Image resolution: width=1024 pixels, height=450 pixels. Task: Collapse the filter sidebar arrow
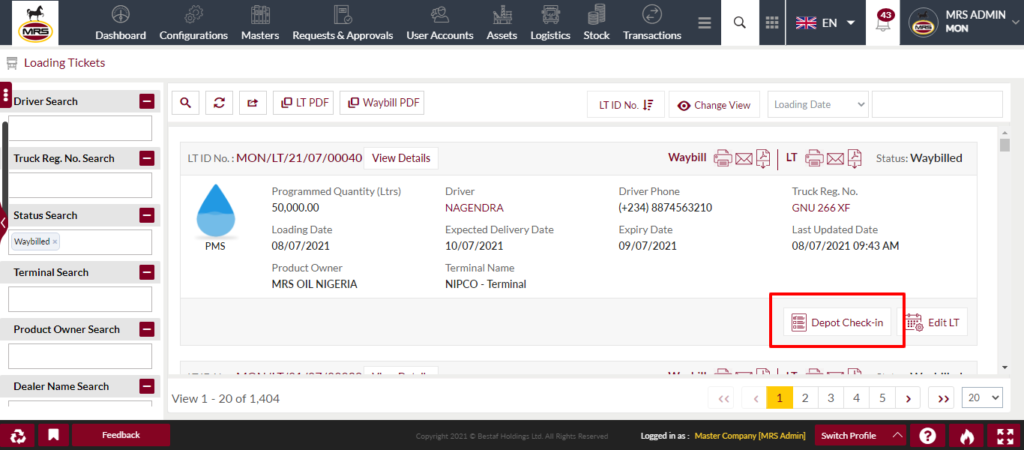[3, 223]
